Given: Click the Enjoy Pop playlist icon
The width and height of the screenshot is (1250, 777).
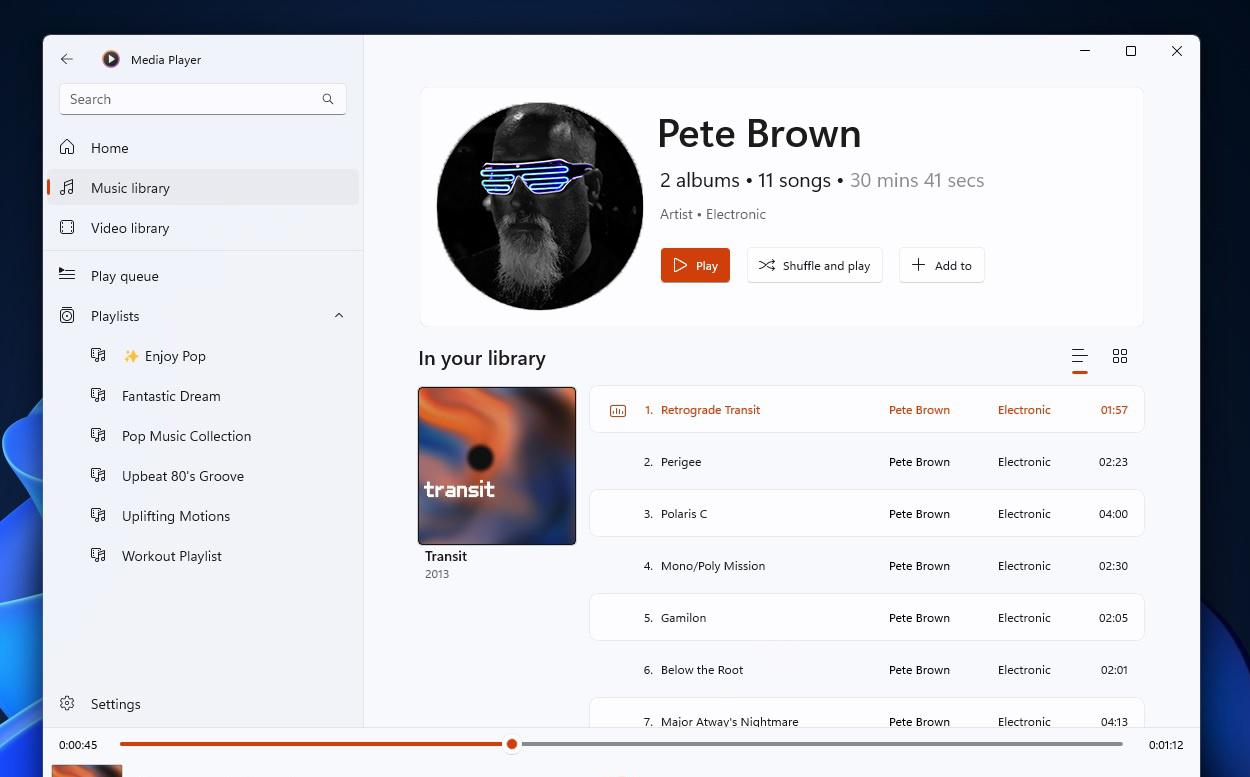Looking at the screenshot, I should pyautogui.click(x=98, y=355).
